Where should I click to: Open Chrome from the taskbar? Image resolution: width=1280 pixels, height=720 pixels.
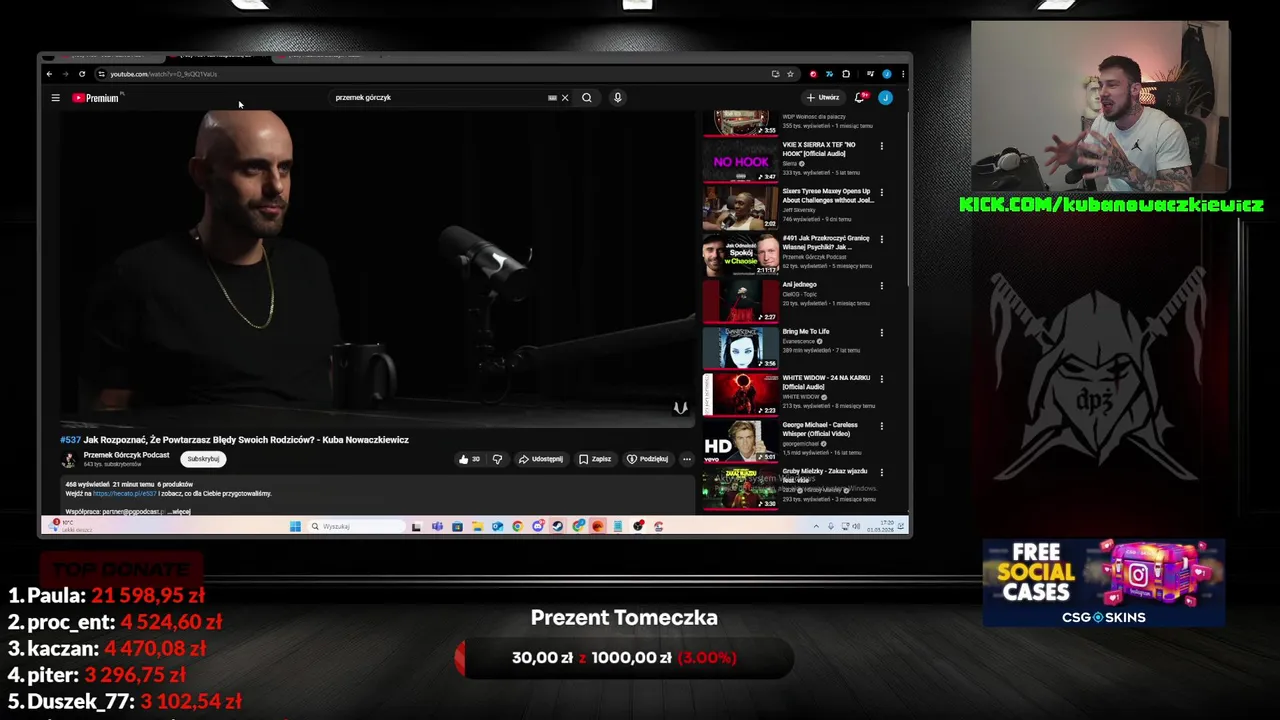pos(518,526)
